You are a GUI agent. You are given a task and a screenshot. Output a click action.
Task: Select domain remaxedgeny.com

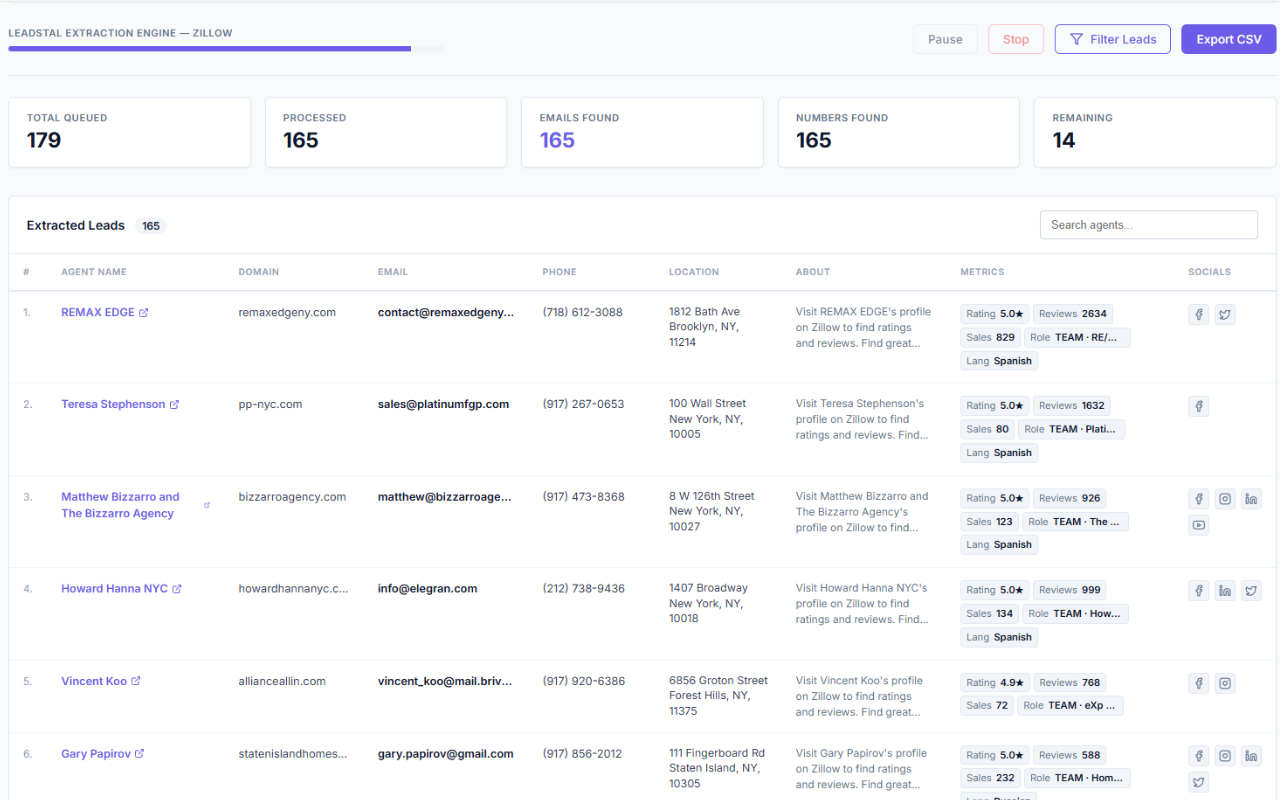[287, 313]
